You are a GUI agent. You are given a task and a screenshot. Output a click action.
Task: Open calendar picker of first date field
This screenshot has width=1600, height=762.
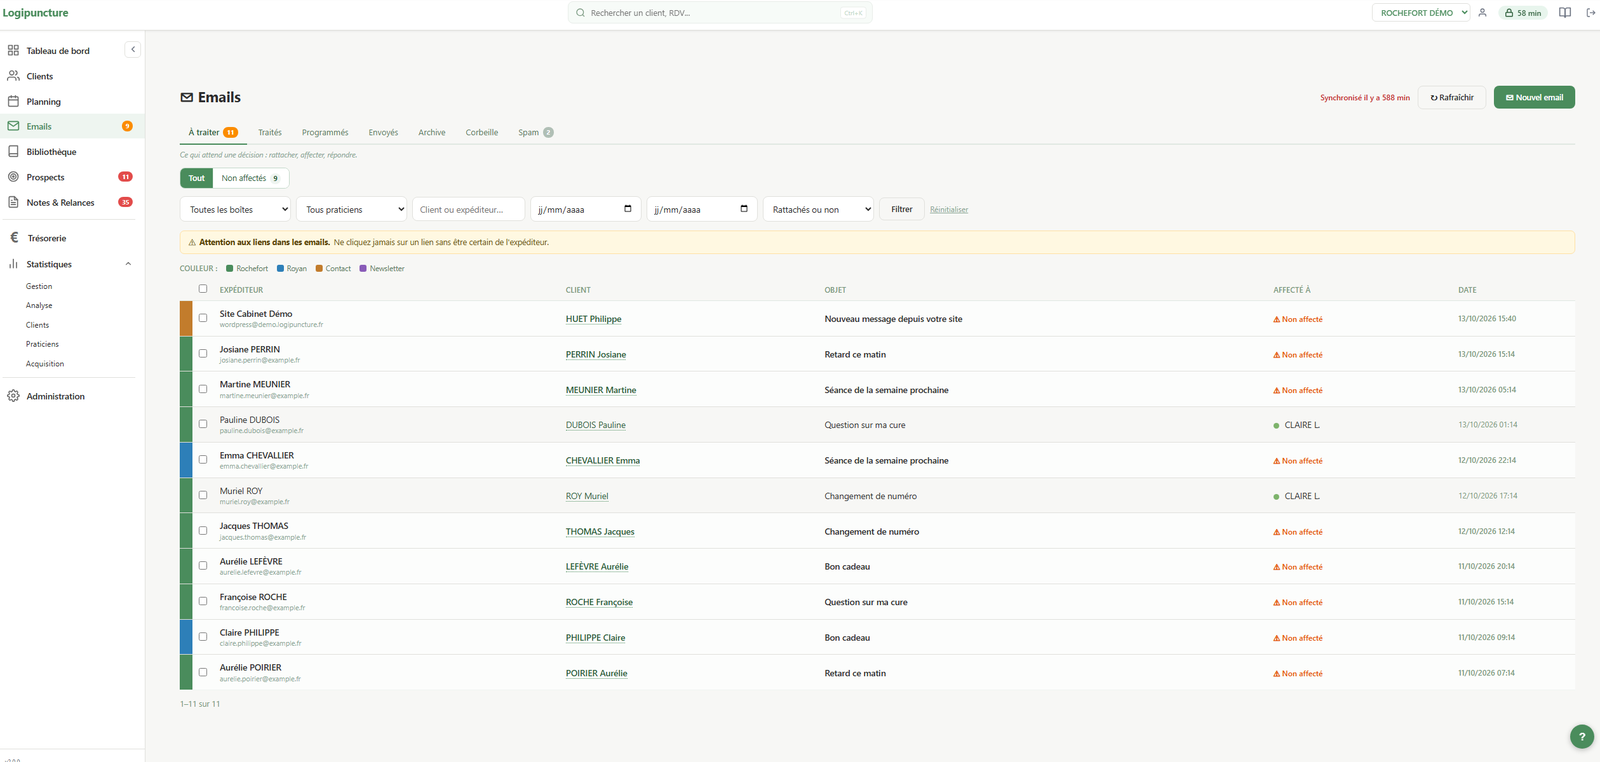(x=628, y=209)
